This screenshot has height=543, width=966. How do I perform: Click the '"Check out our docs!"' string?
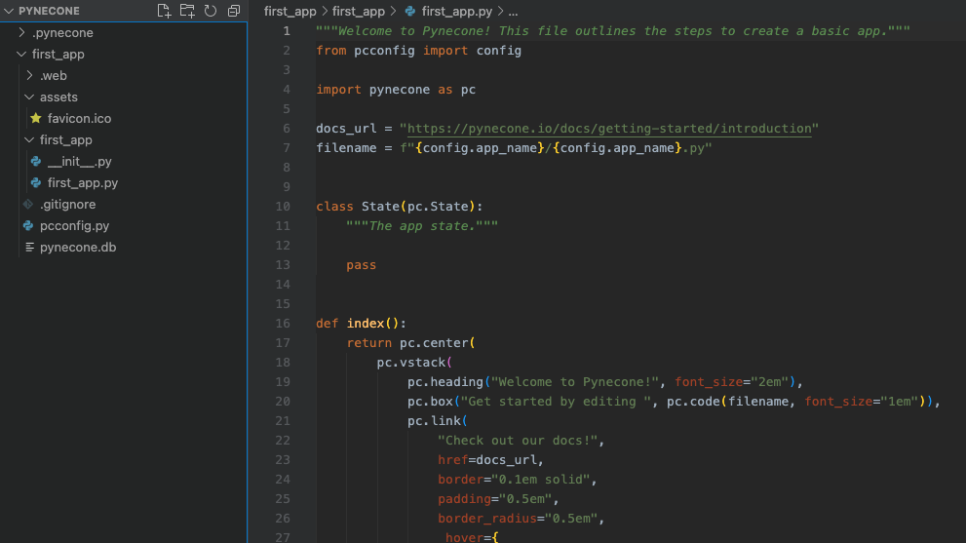(518, 440)
